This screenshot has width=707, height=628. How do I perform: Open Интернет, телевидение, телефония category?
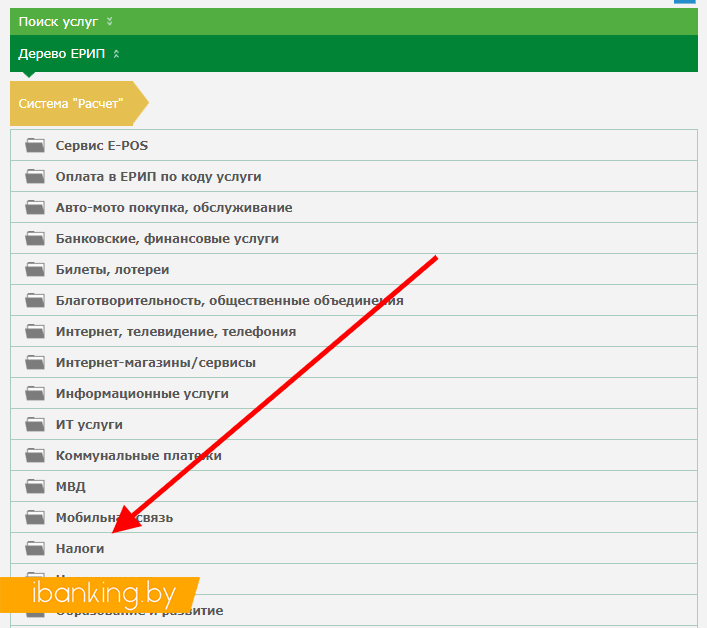click(x=175, y=331)
